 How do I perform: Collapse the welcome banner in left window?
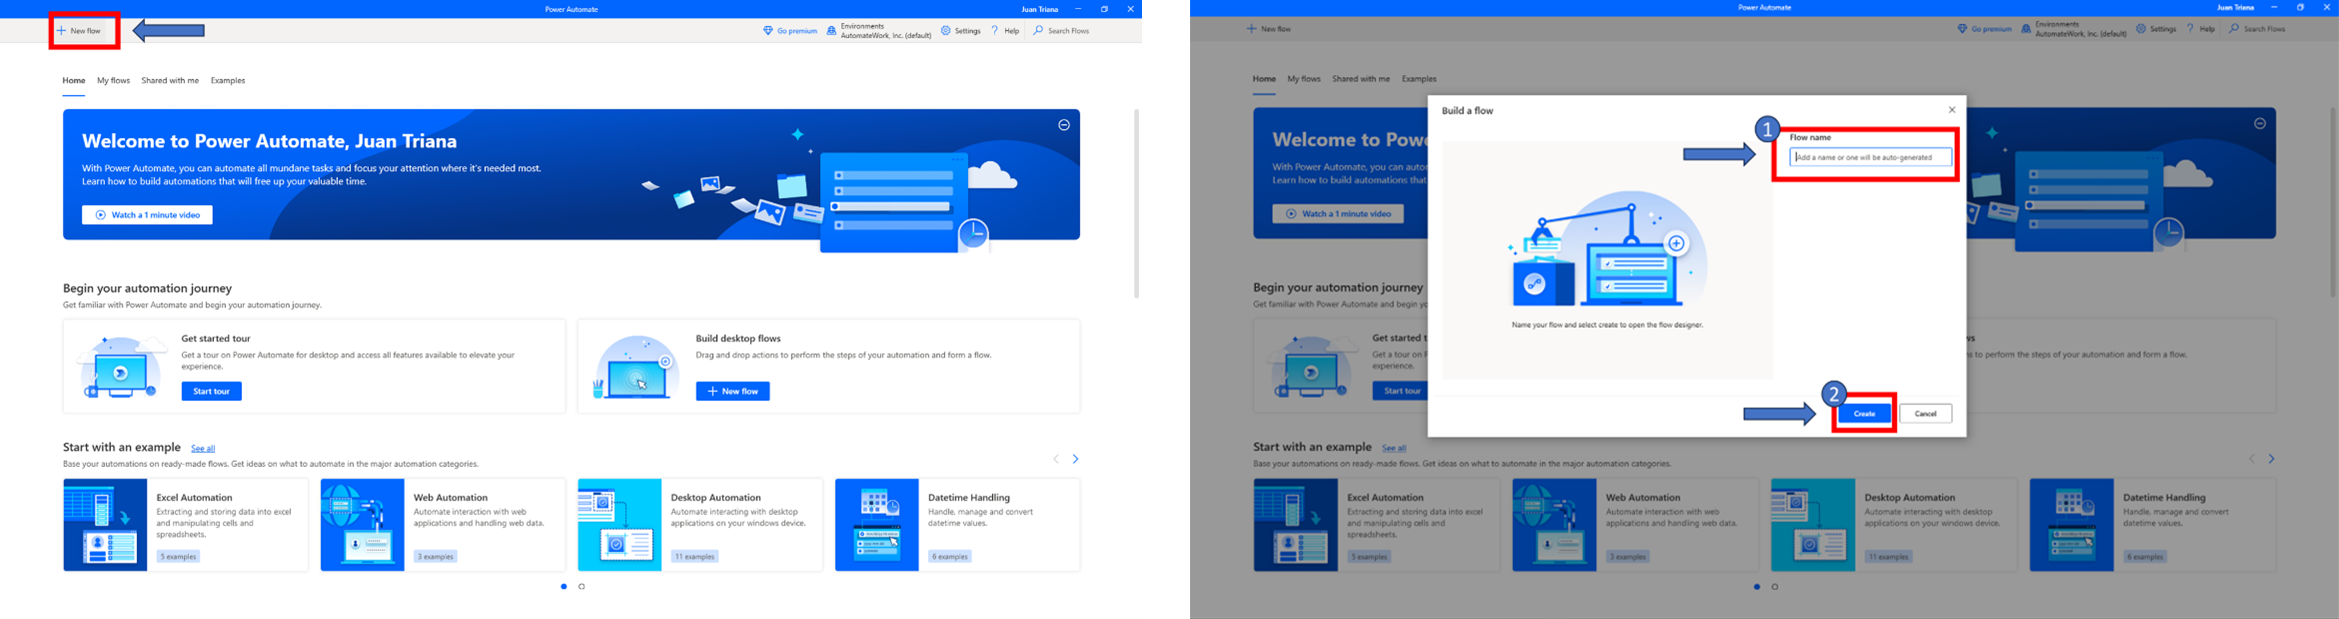pyautogui.click(x=1064, y=125)
